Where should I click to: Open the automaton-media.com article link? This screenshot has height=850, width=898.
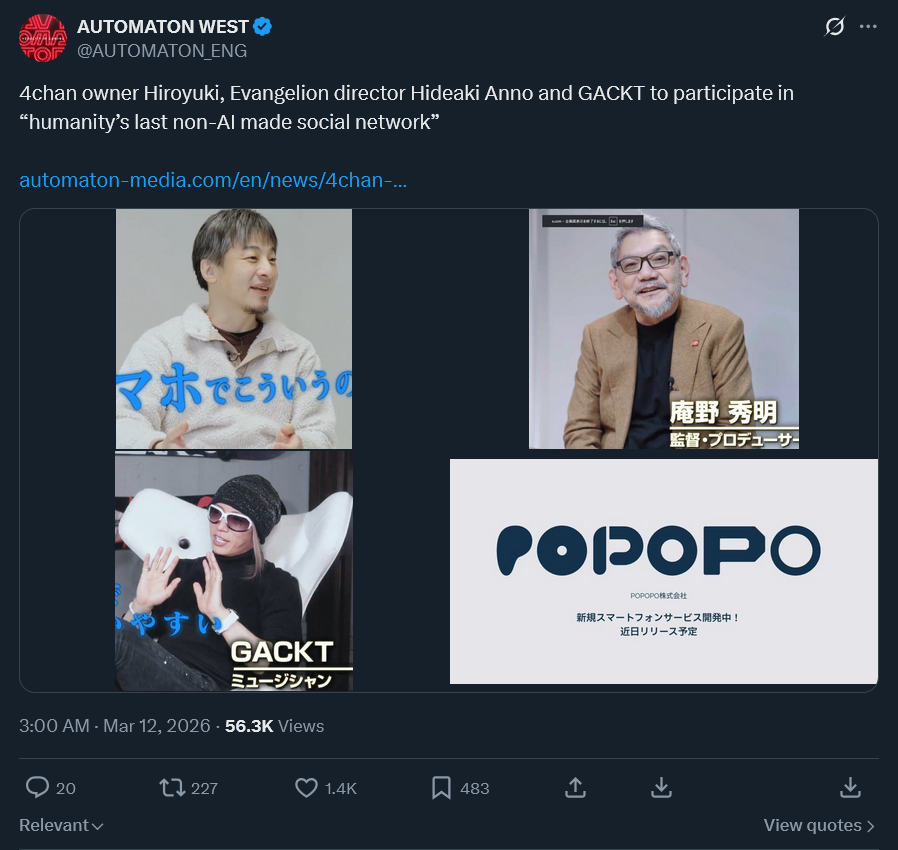point(213,180)
